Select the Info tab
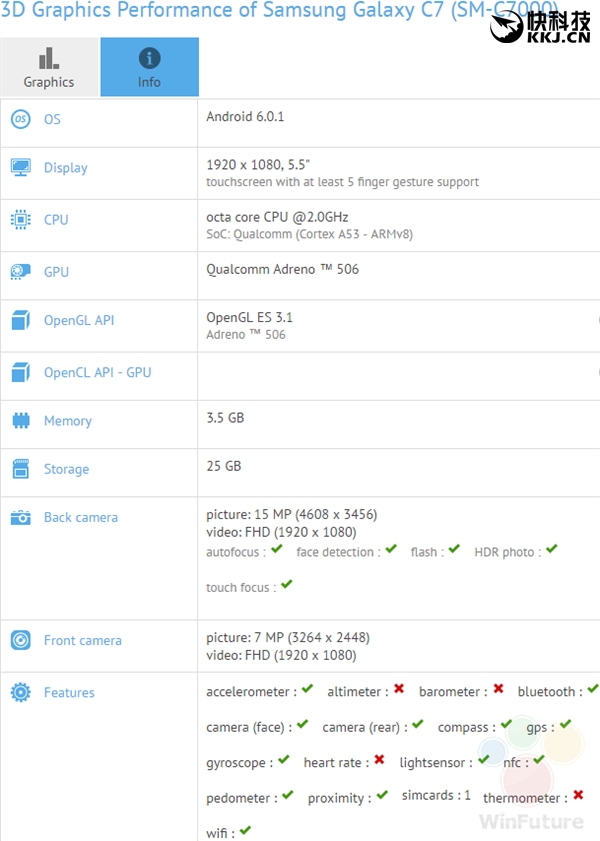 point(149,67)
